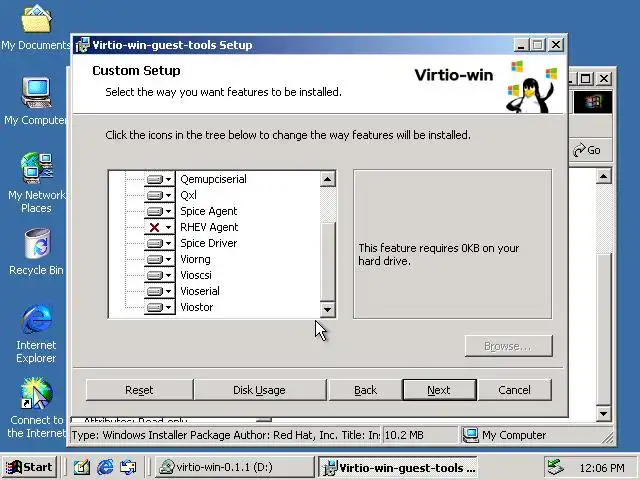The image size is (640, 480).
Task: Select the My Network Places desktop icon
Action: coord(36,183)
